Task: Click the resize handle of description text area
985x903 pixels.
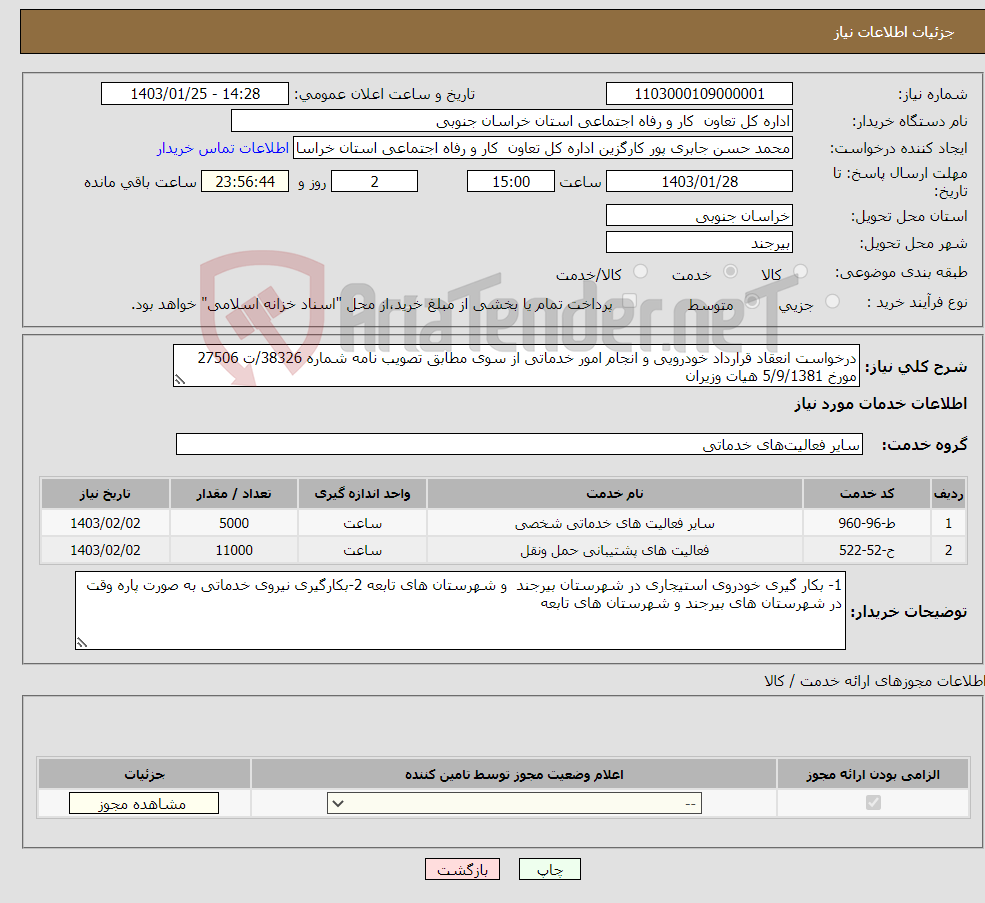Action: [180, 380]
